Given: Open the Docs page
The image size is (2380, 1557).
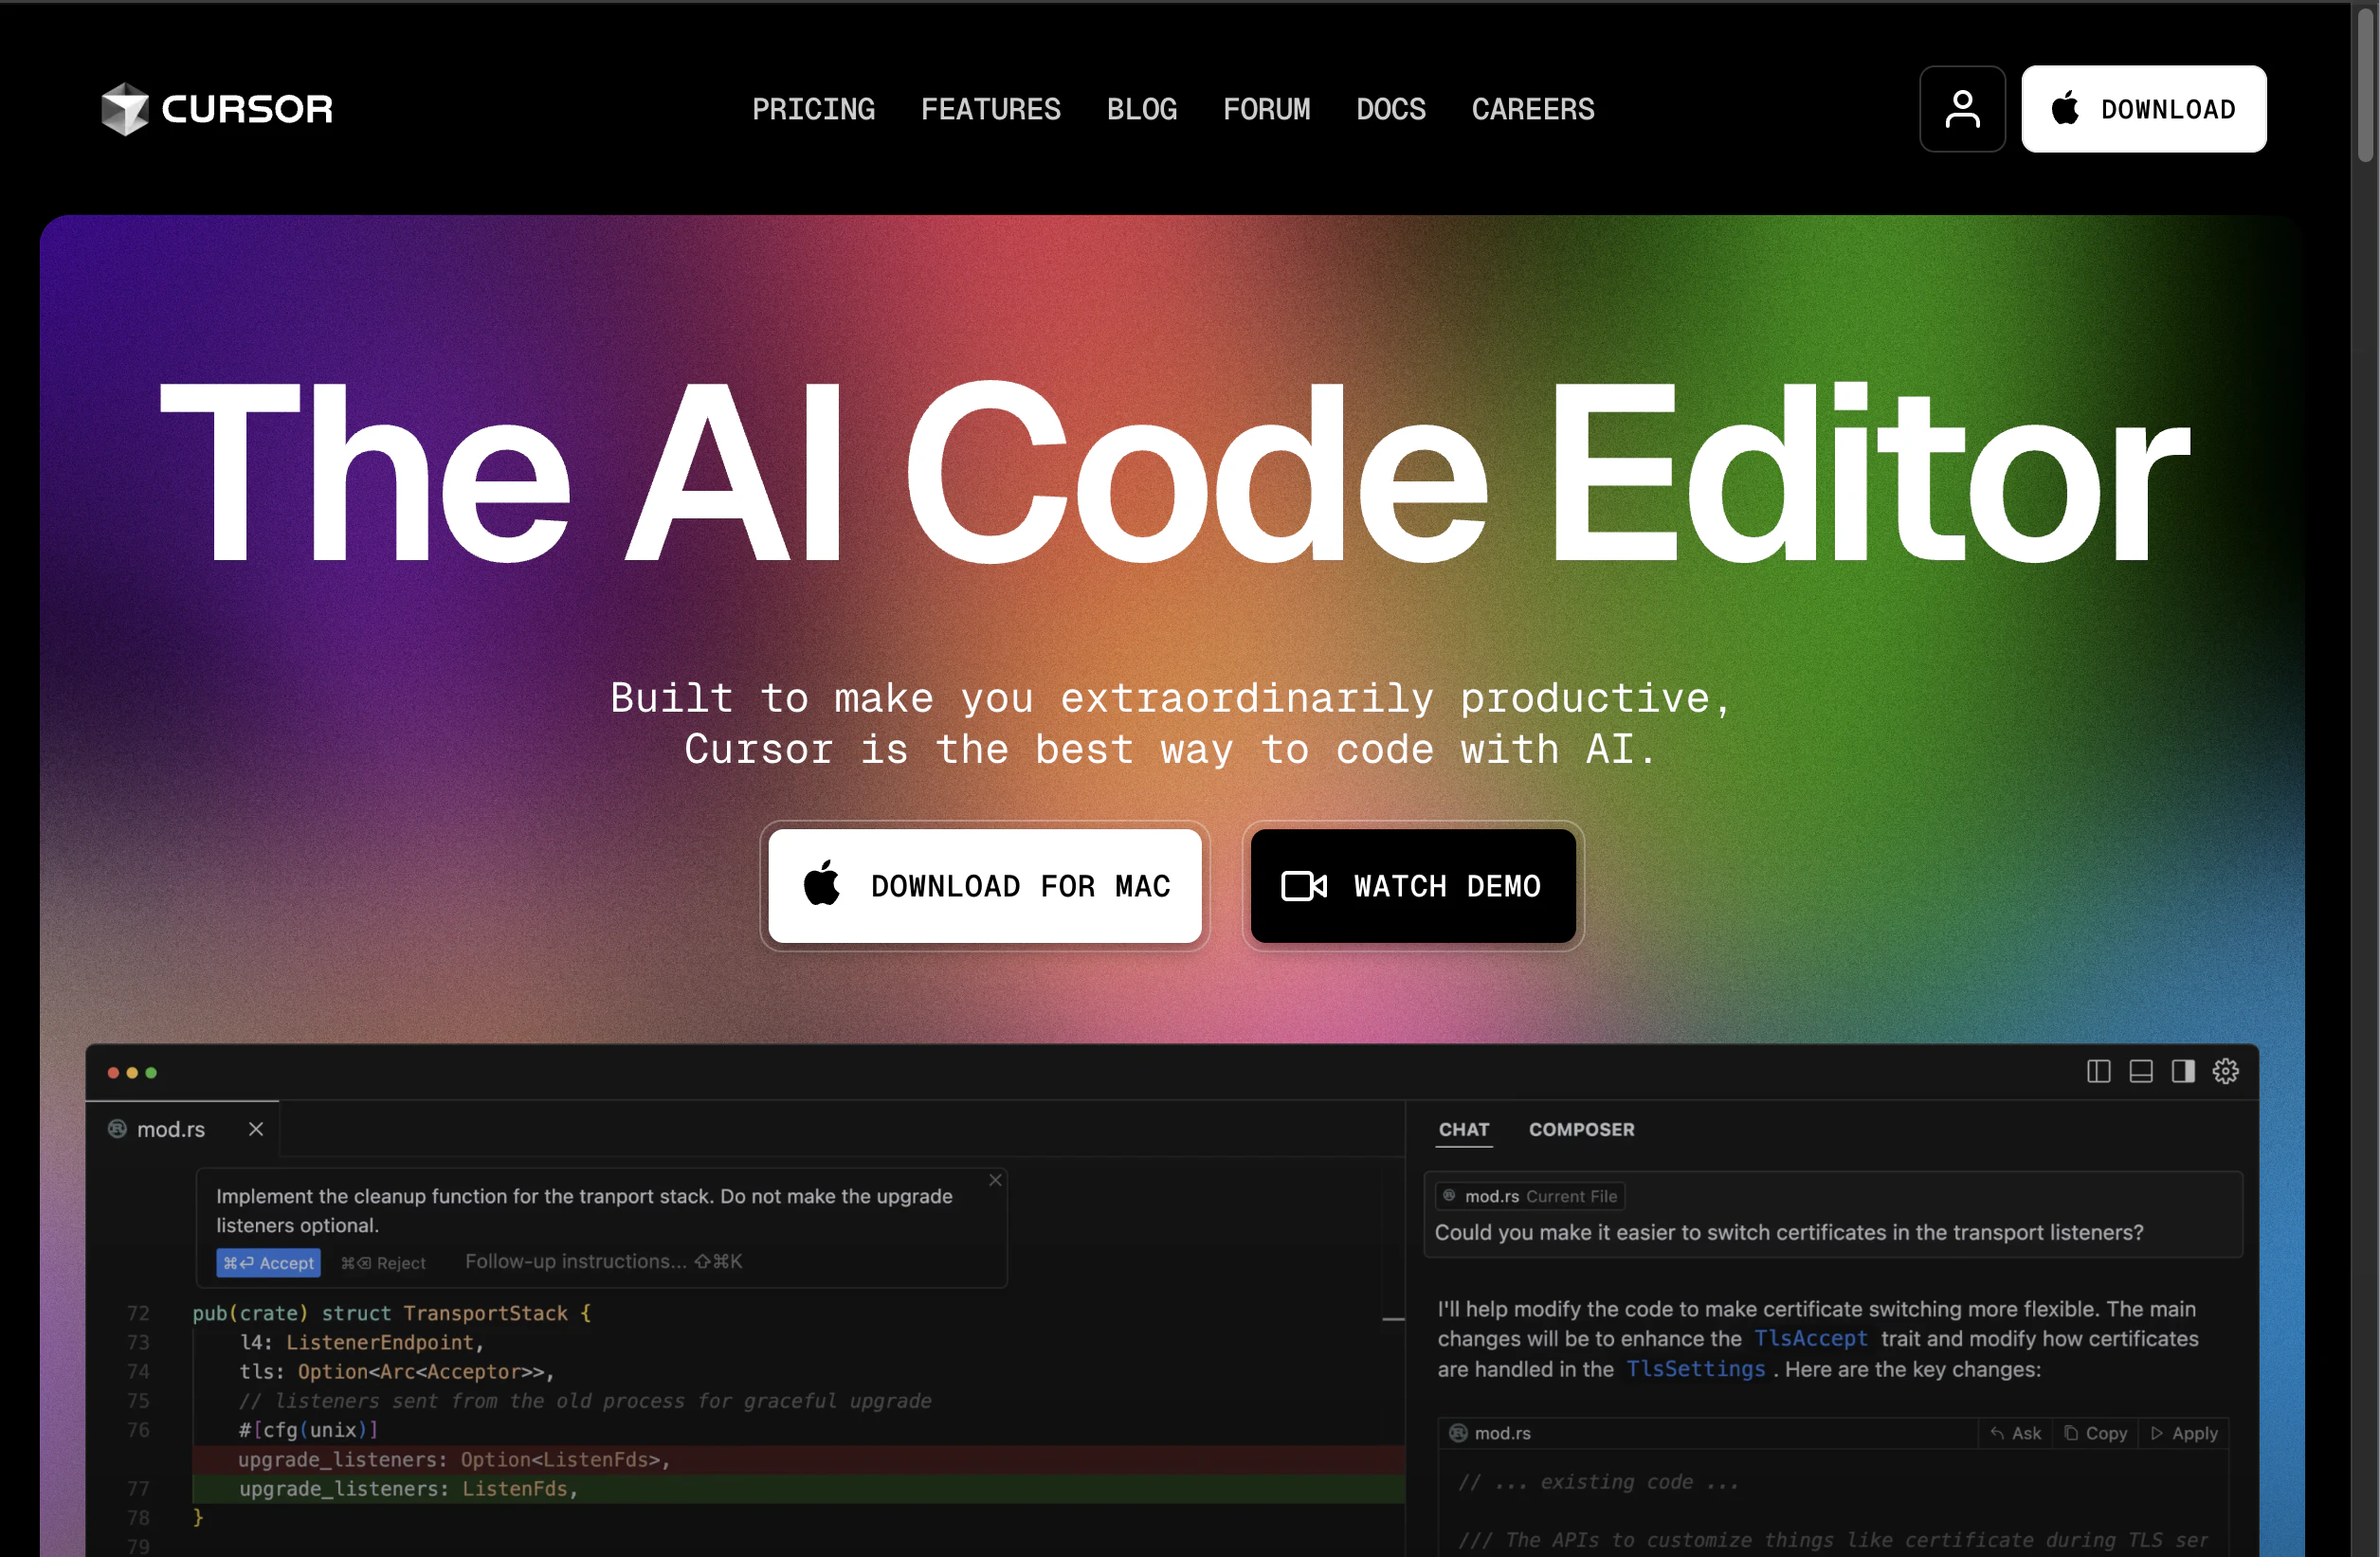Looking at the screenshot, I should point(1391,109).
